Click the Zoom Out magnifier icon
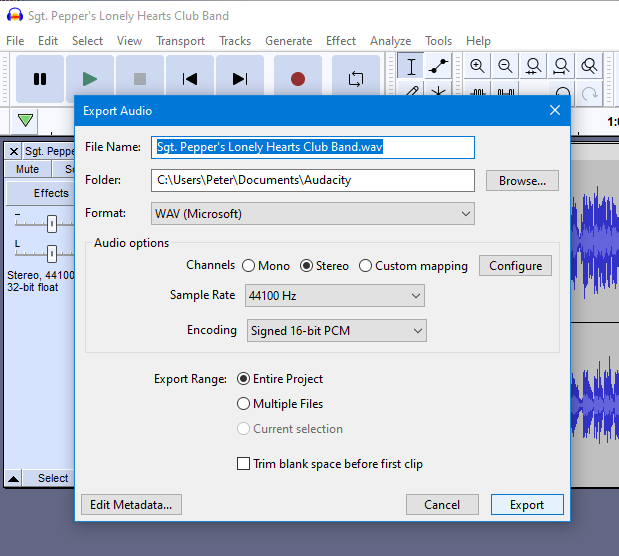619x556 pixels. click(x=505, y=66)
